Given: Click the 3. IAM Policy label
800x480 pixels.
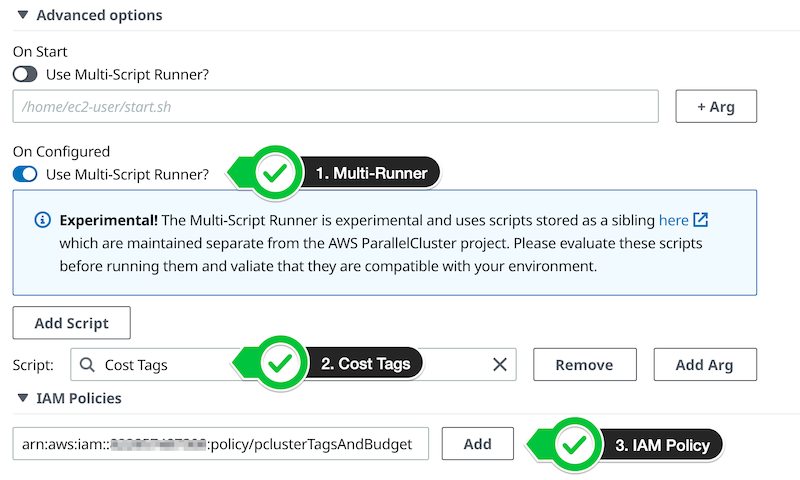Looking at the screenshot, I should pyautogui.click(x=662, y=445).
